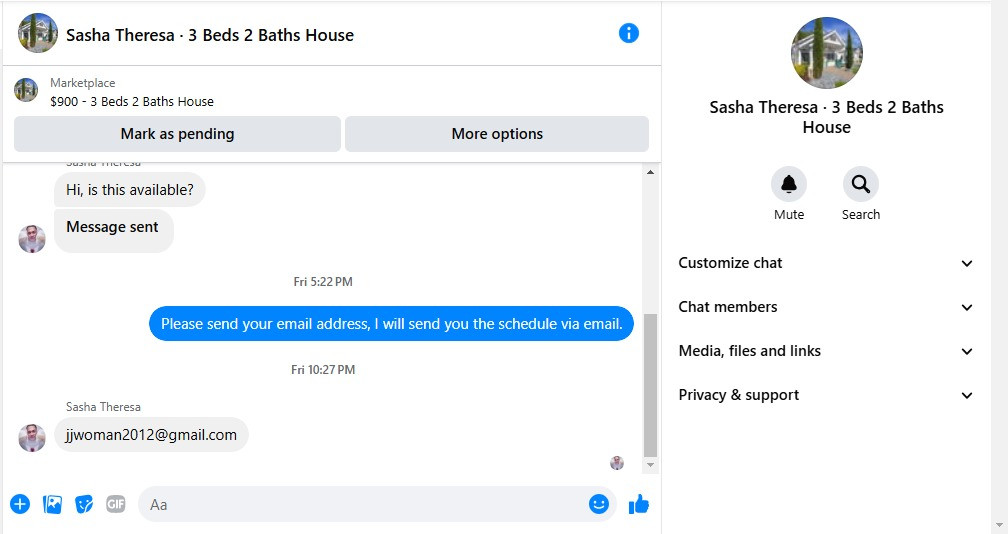Click the chat scrollbar down arrow
This screenshot has width=1008, height=534.
coord(651,465)
